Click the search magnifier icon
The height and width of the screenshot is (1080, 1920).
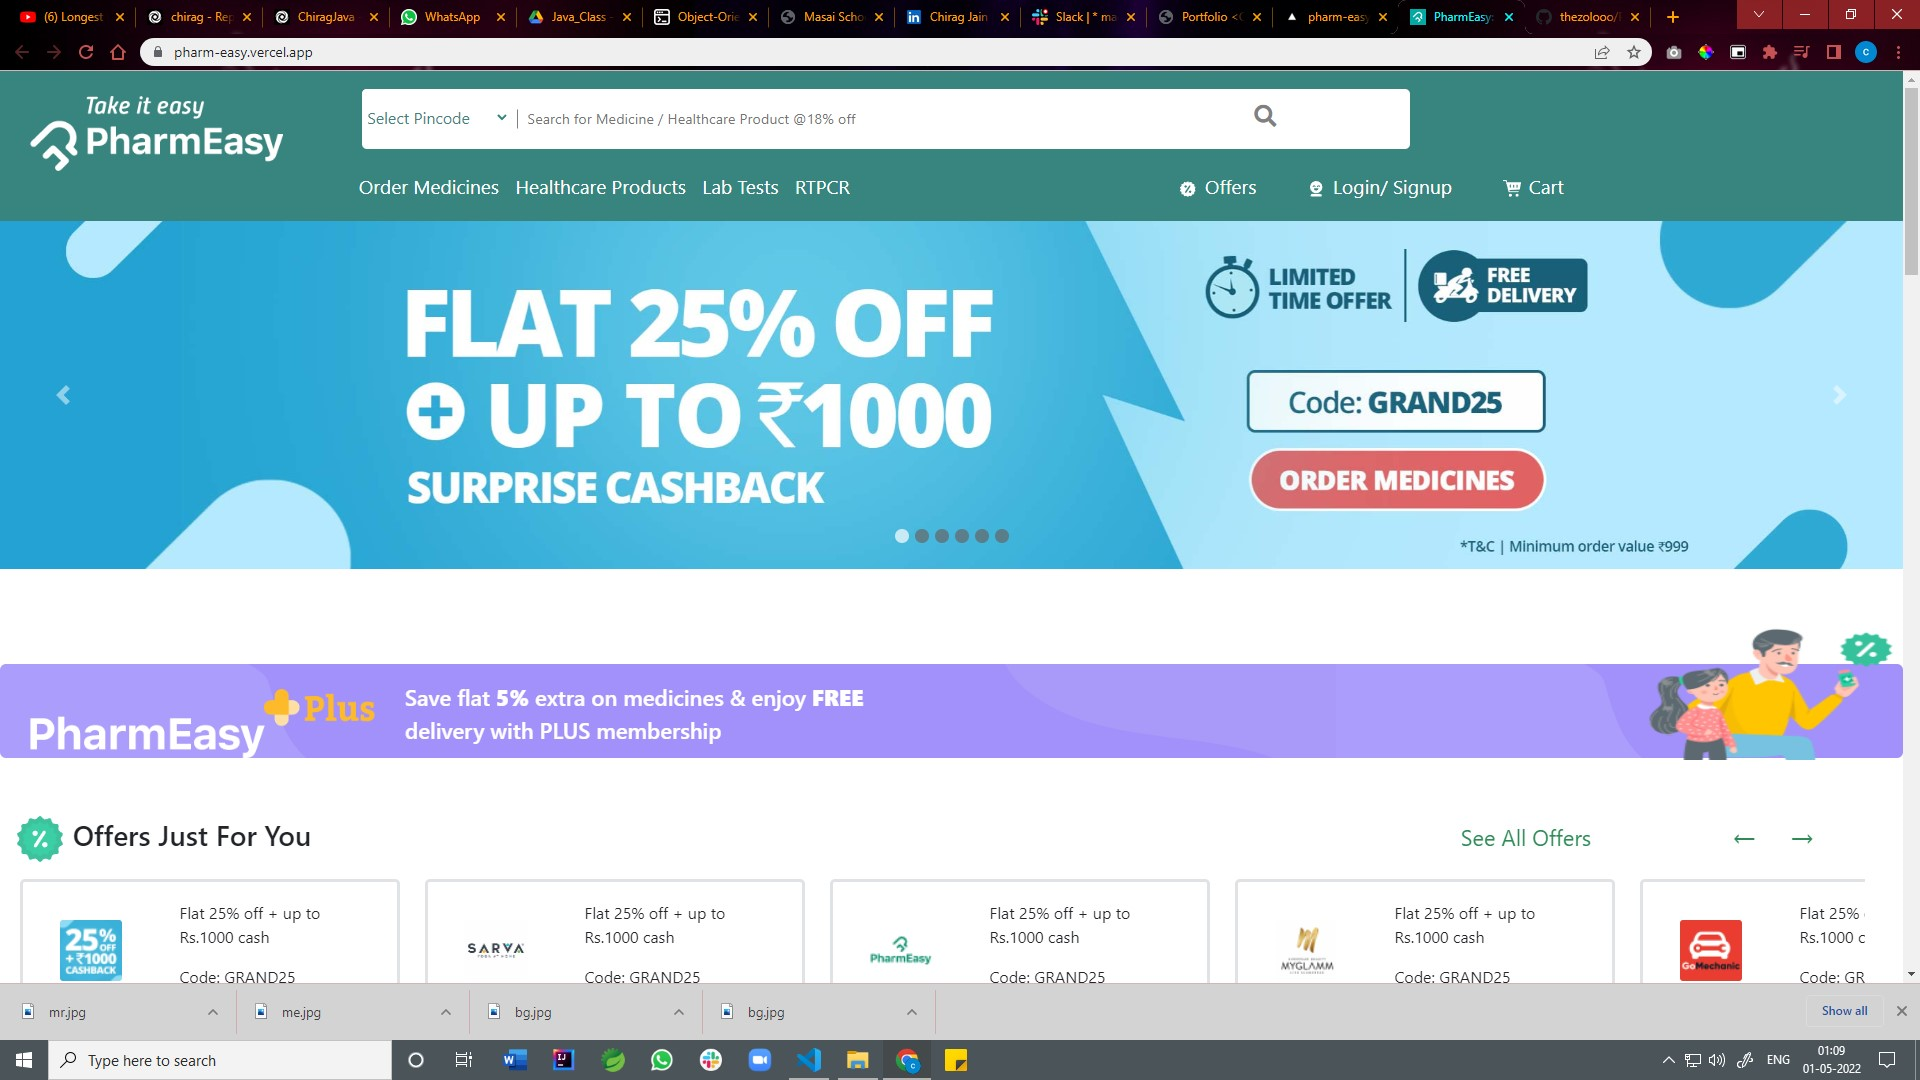tap(1265, 116)
